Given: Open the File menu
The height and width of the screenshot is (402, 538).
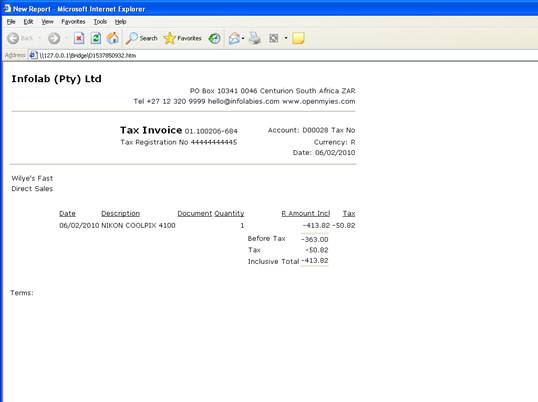Looking at the screenshot, I should (x=11, y=22).
